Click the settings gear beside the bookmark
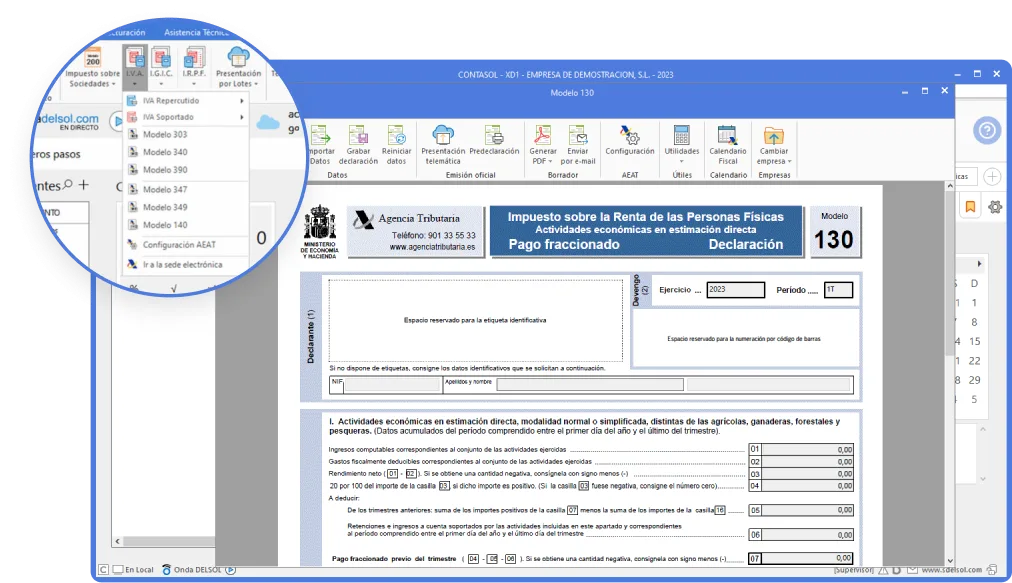 (x=995, y=207)
